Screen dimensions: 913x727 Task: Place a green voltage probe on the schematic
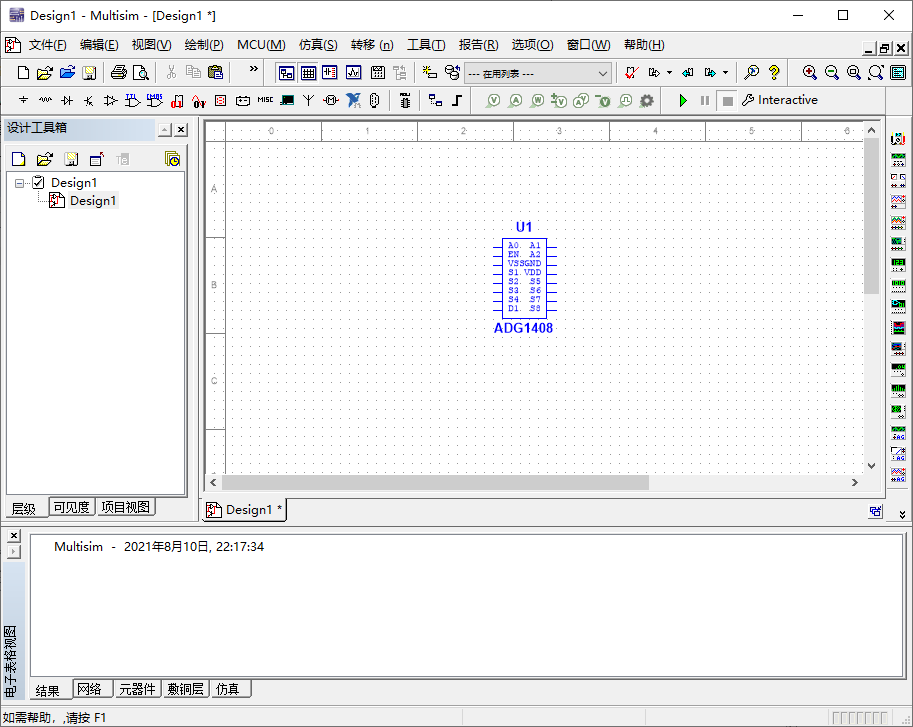[x=493, y=100]
